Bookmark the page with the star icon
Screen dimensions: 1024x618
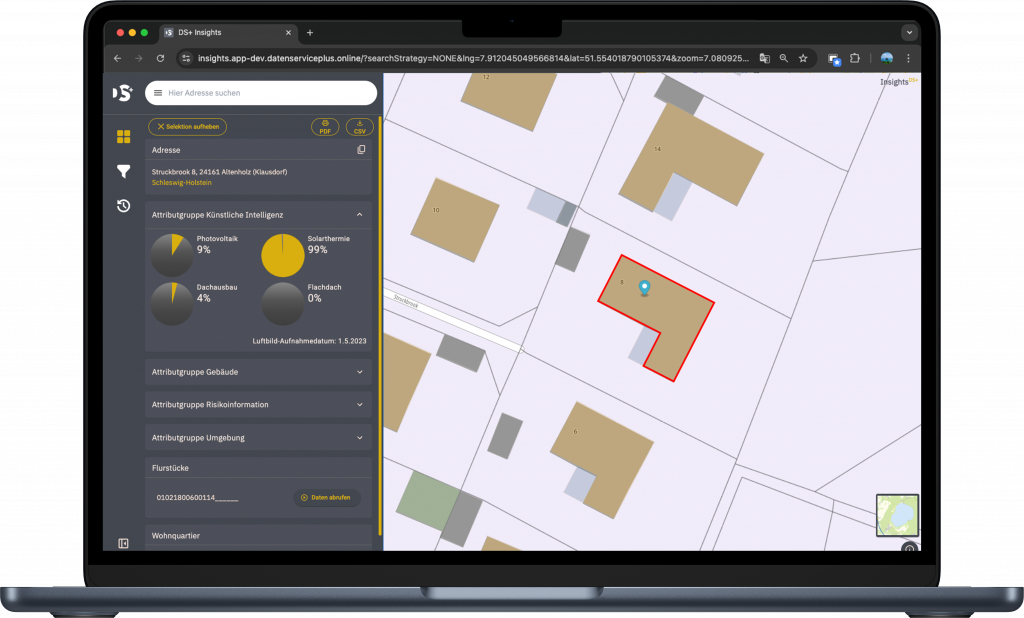pyautogui.click(x=803, y=58)
